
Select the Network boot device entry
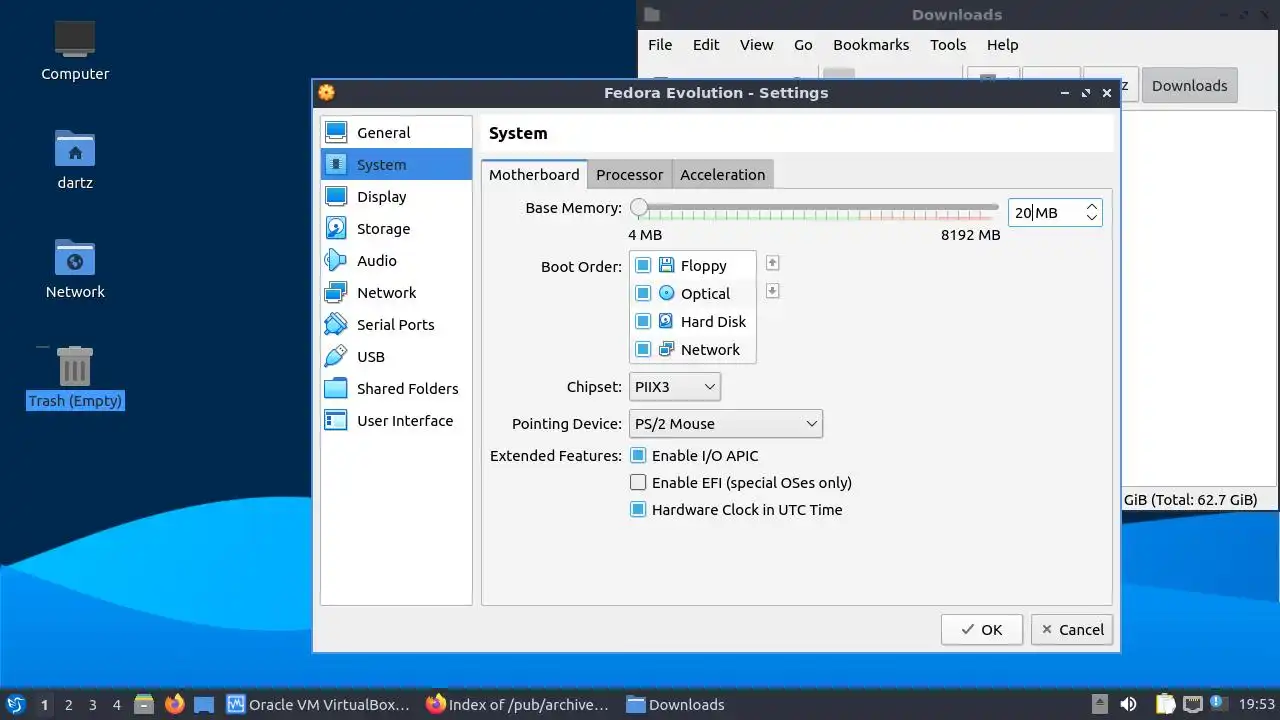693,350
